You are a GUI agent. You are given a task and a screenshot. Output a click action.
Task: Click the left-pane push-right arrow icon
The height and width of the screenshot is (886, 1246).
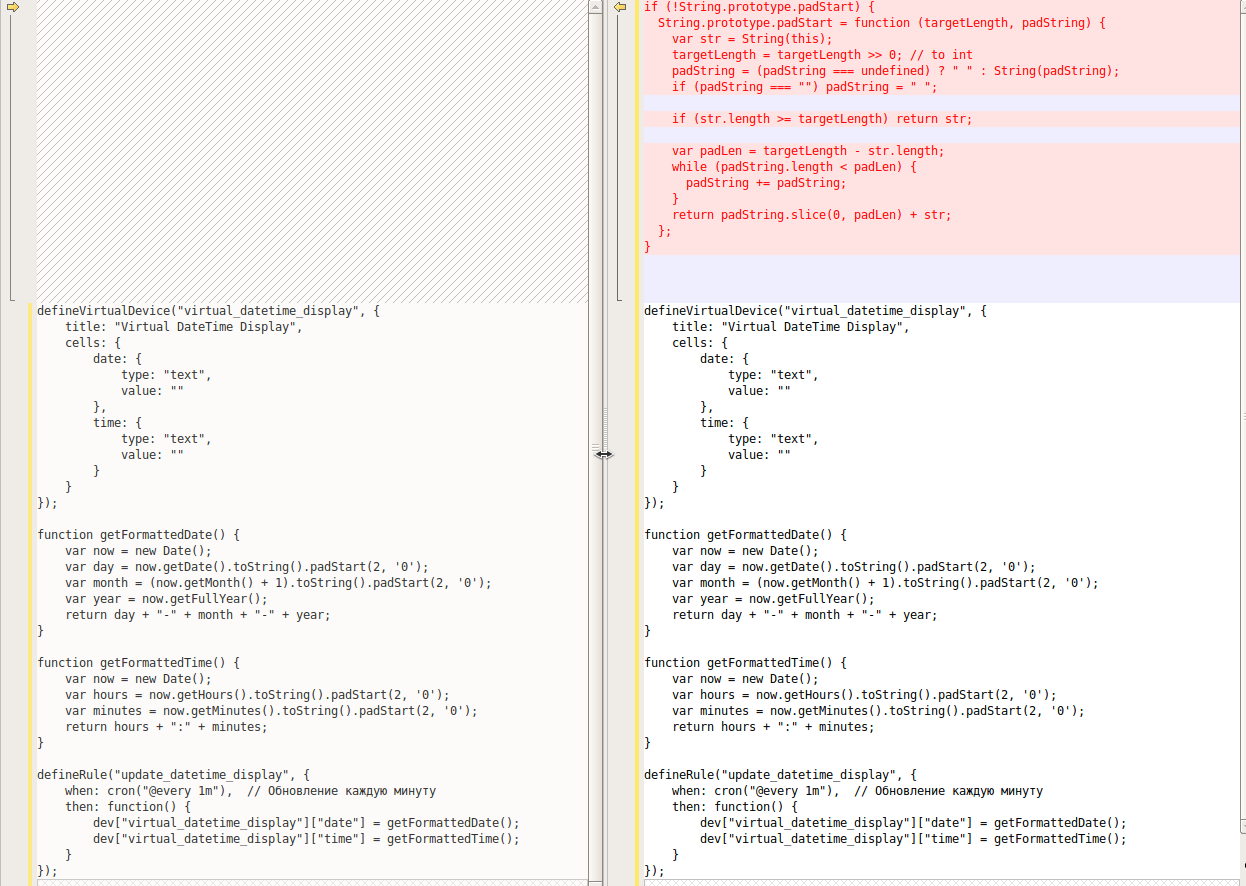14,7
